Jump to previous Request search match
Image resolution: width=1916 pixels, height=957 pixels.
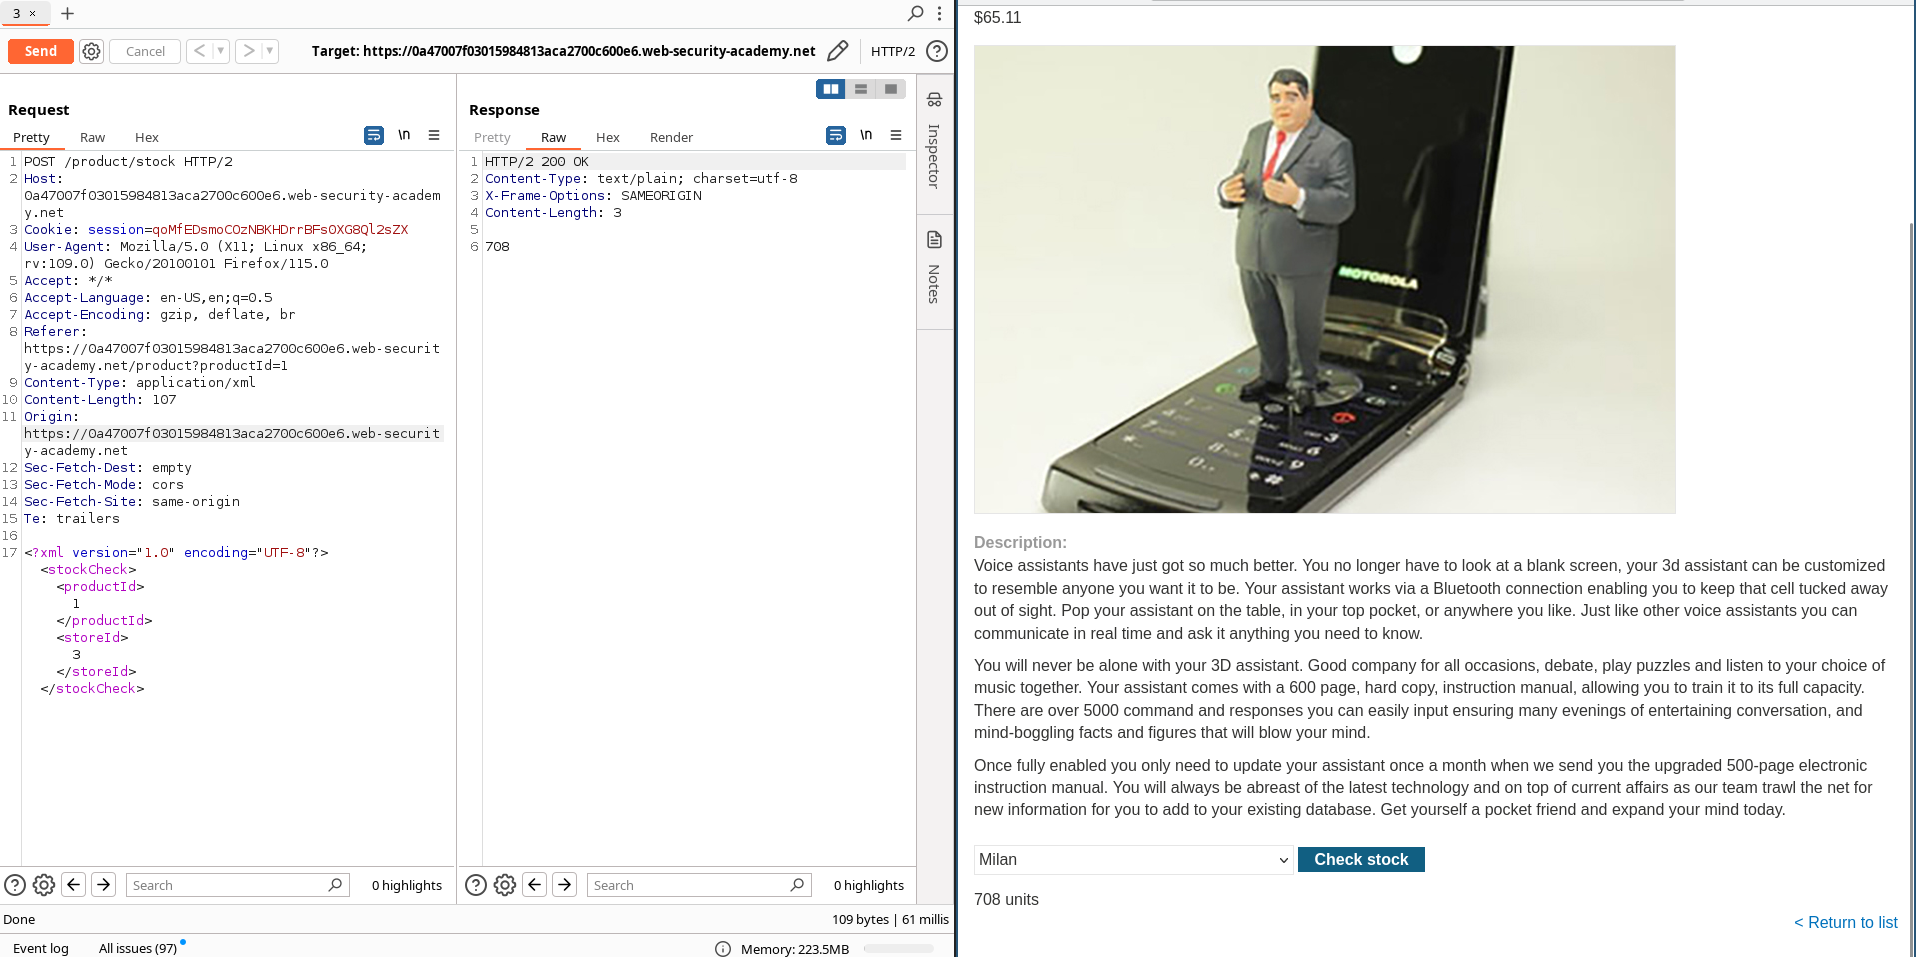74,884
